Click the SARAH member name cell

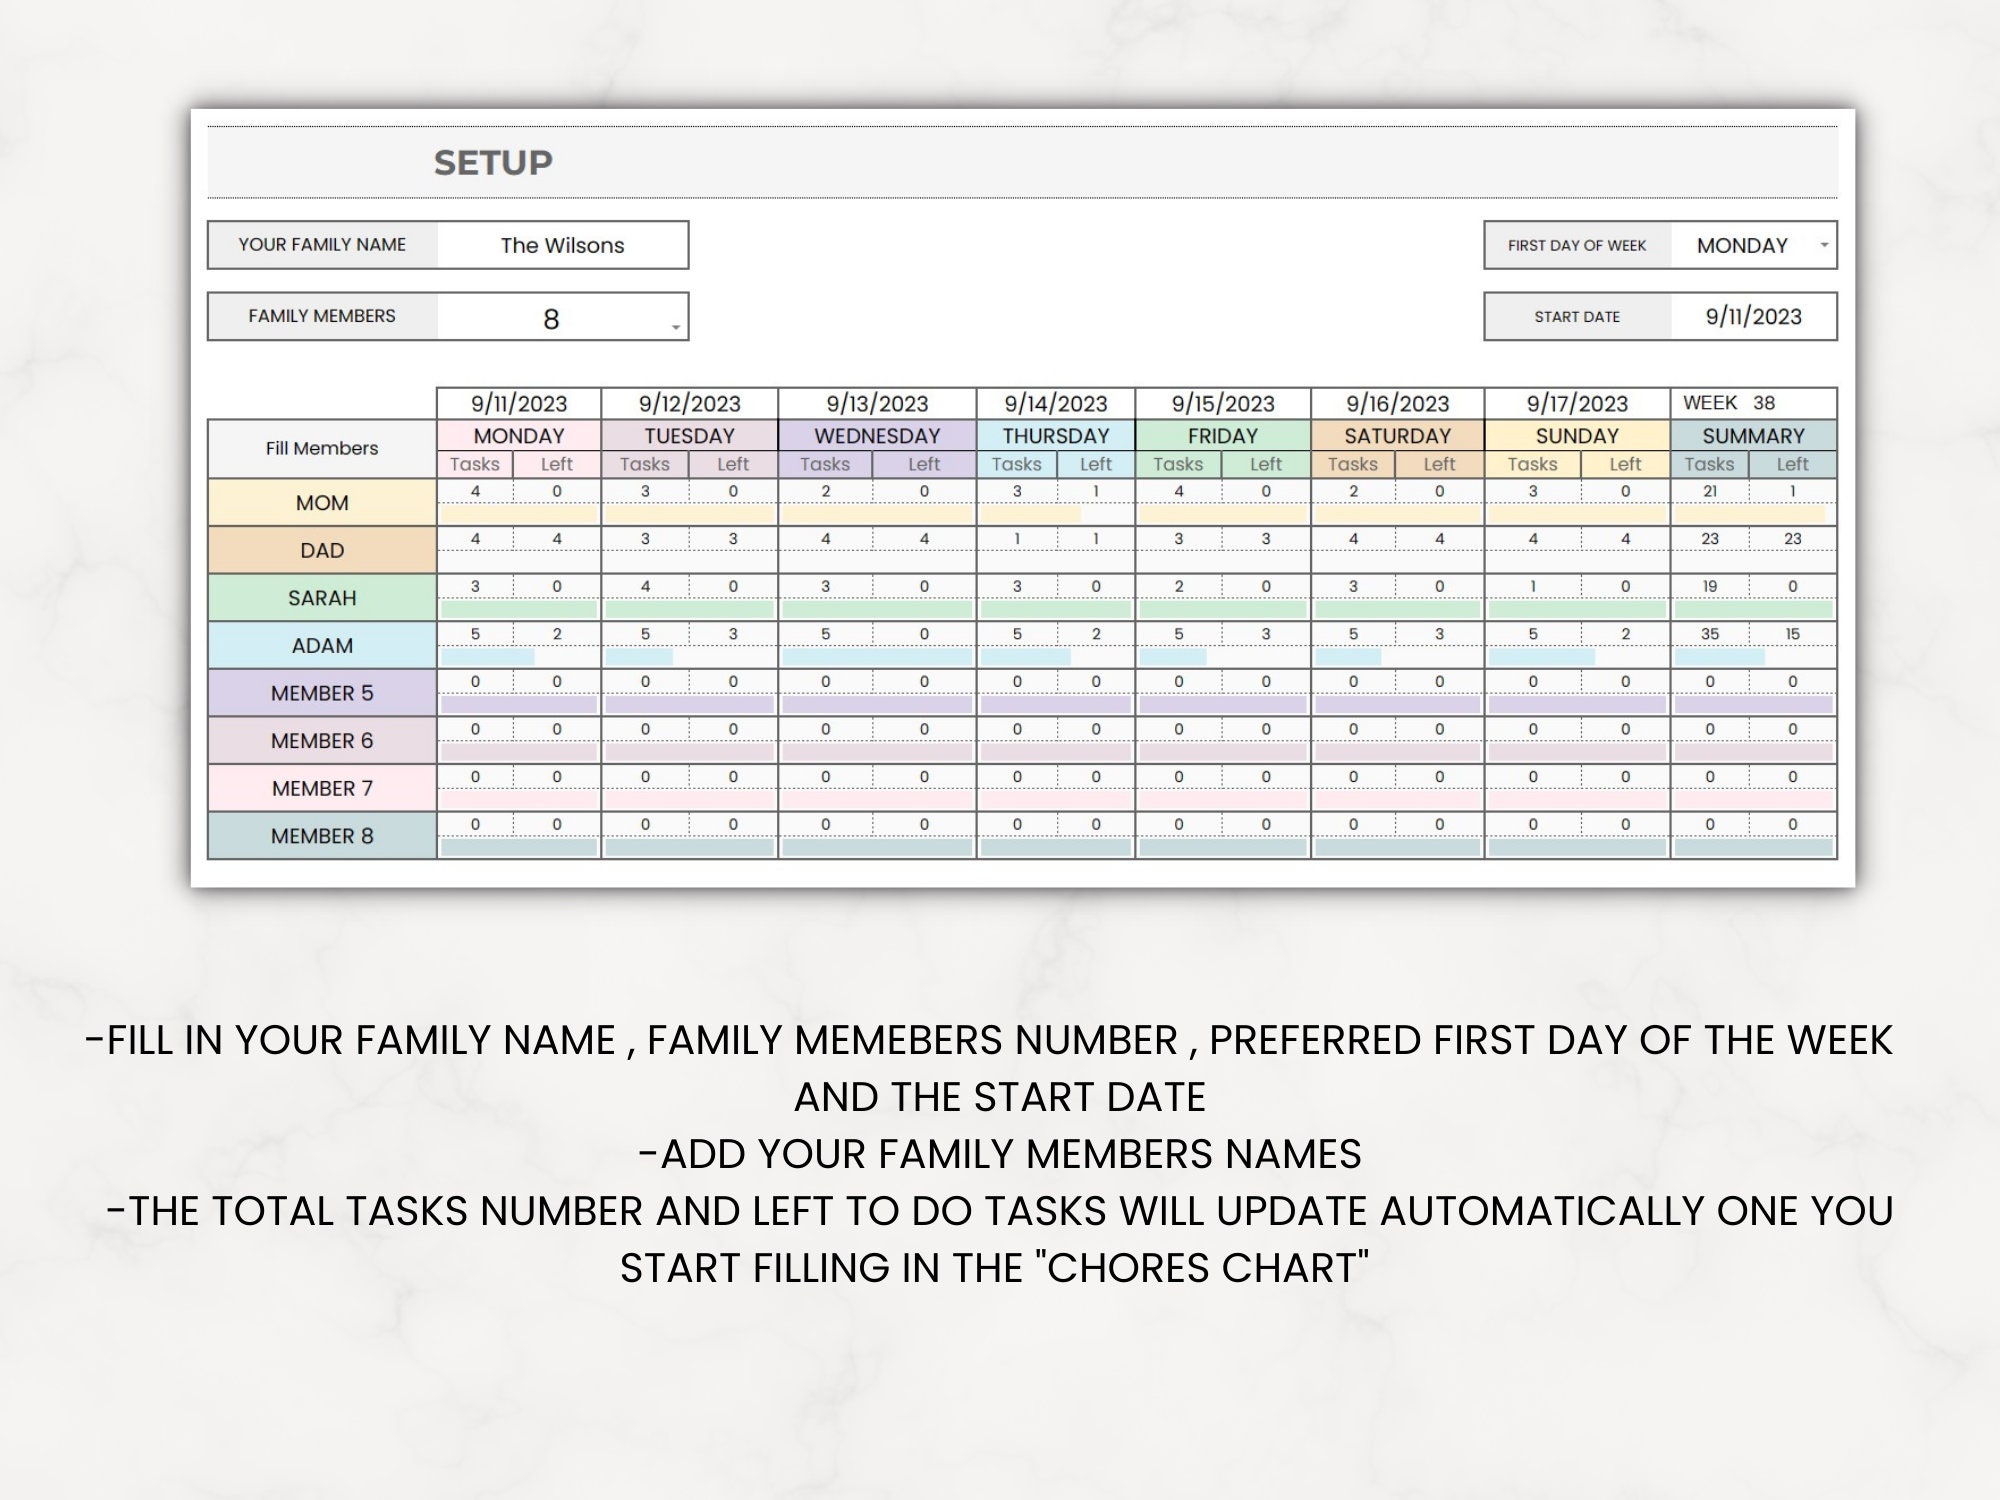click(x=322, y=598)
